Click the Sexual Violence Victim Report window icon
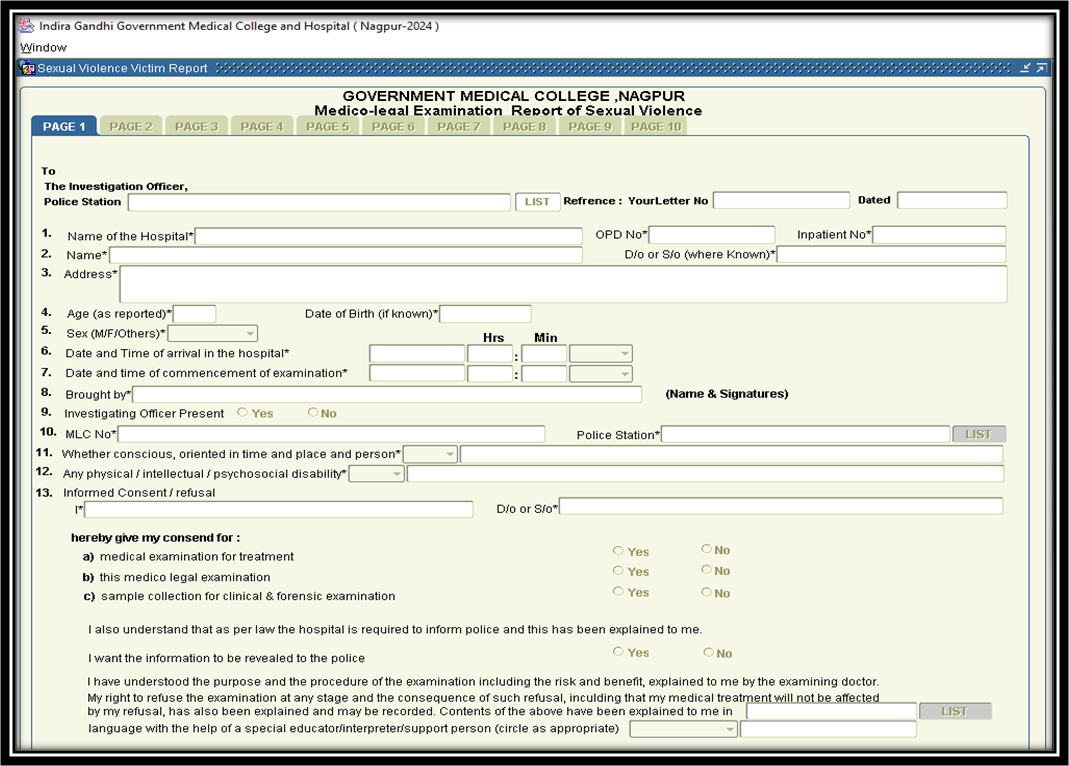The height and width of the screenshot is (766, 1069). [28, 69]
